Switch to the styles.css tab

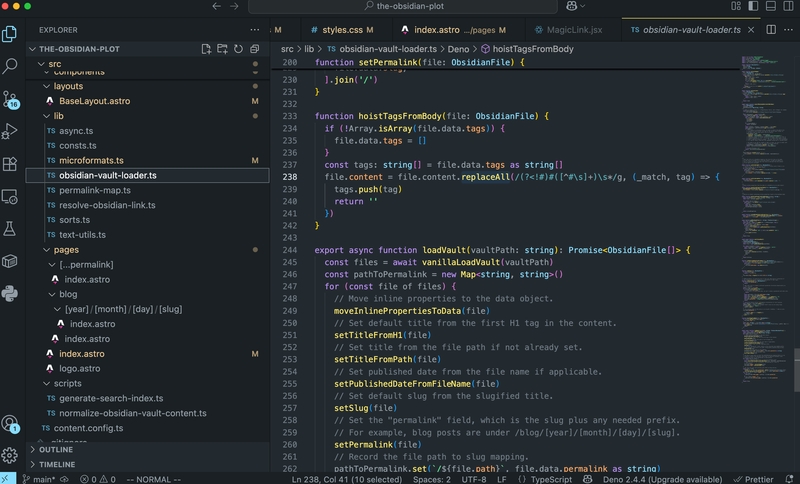tap(341, 30)
